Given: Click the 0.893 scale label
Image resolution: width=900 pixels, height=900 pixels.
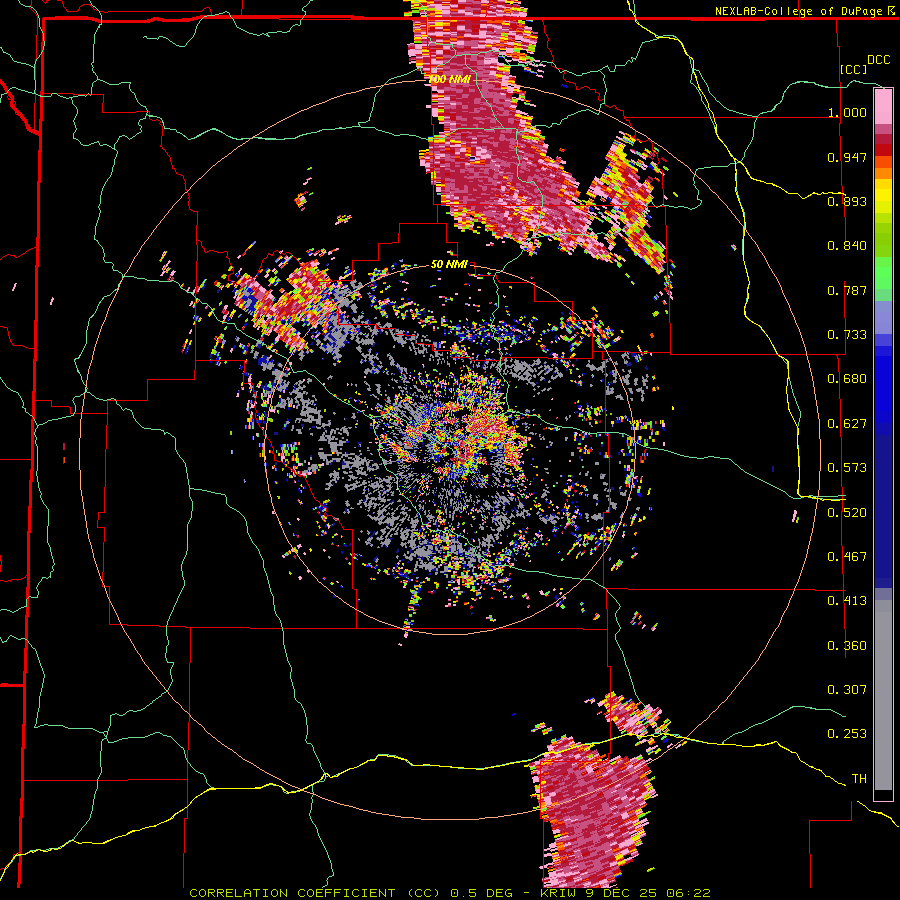Looking at the screenshot, I should [847, 201].
